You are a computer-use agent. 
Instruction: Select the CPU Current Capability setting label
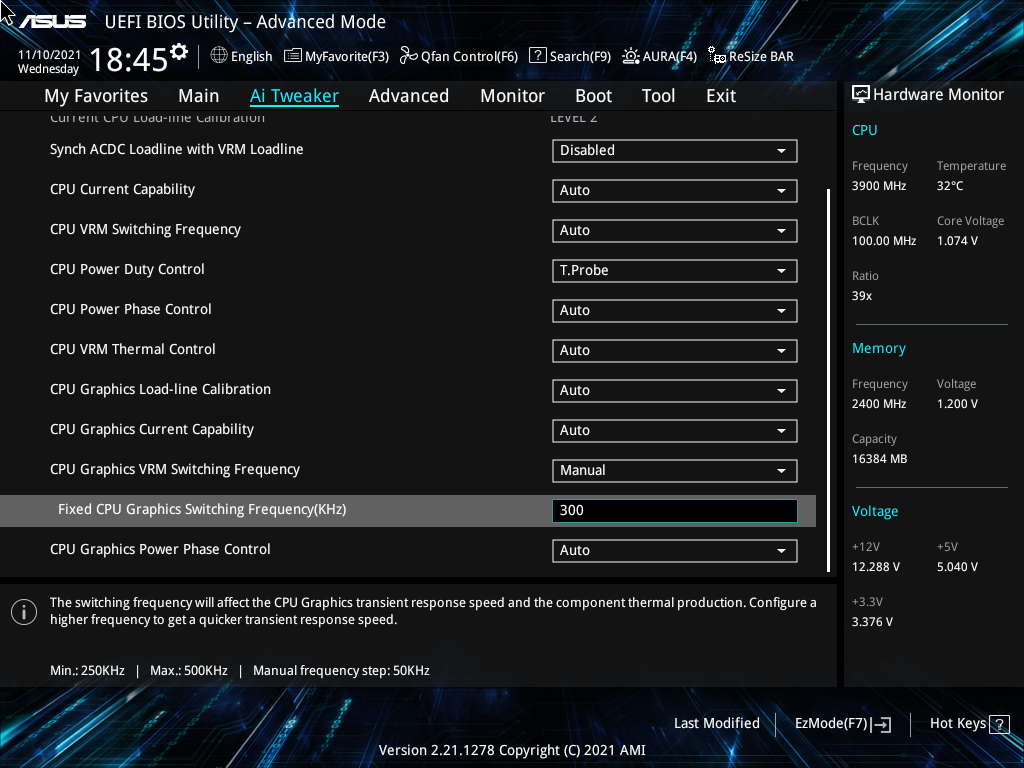122,189
